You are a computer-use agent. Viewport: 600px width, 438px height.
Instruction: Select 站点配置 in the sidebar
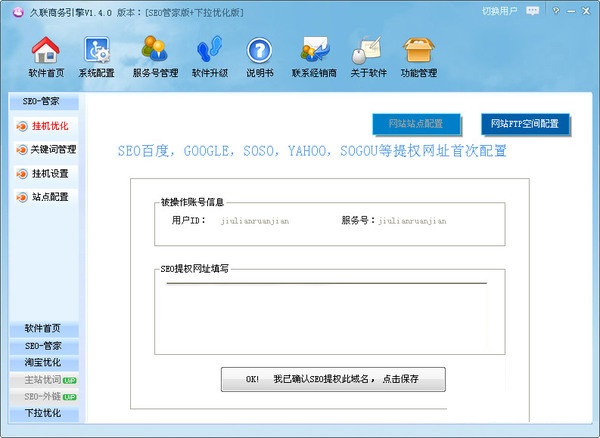[50, 197]
